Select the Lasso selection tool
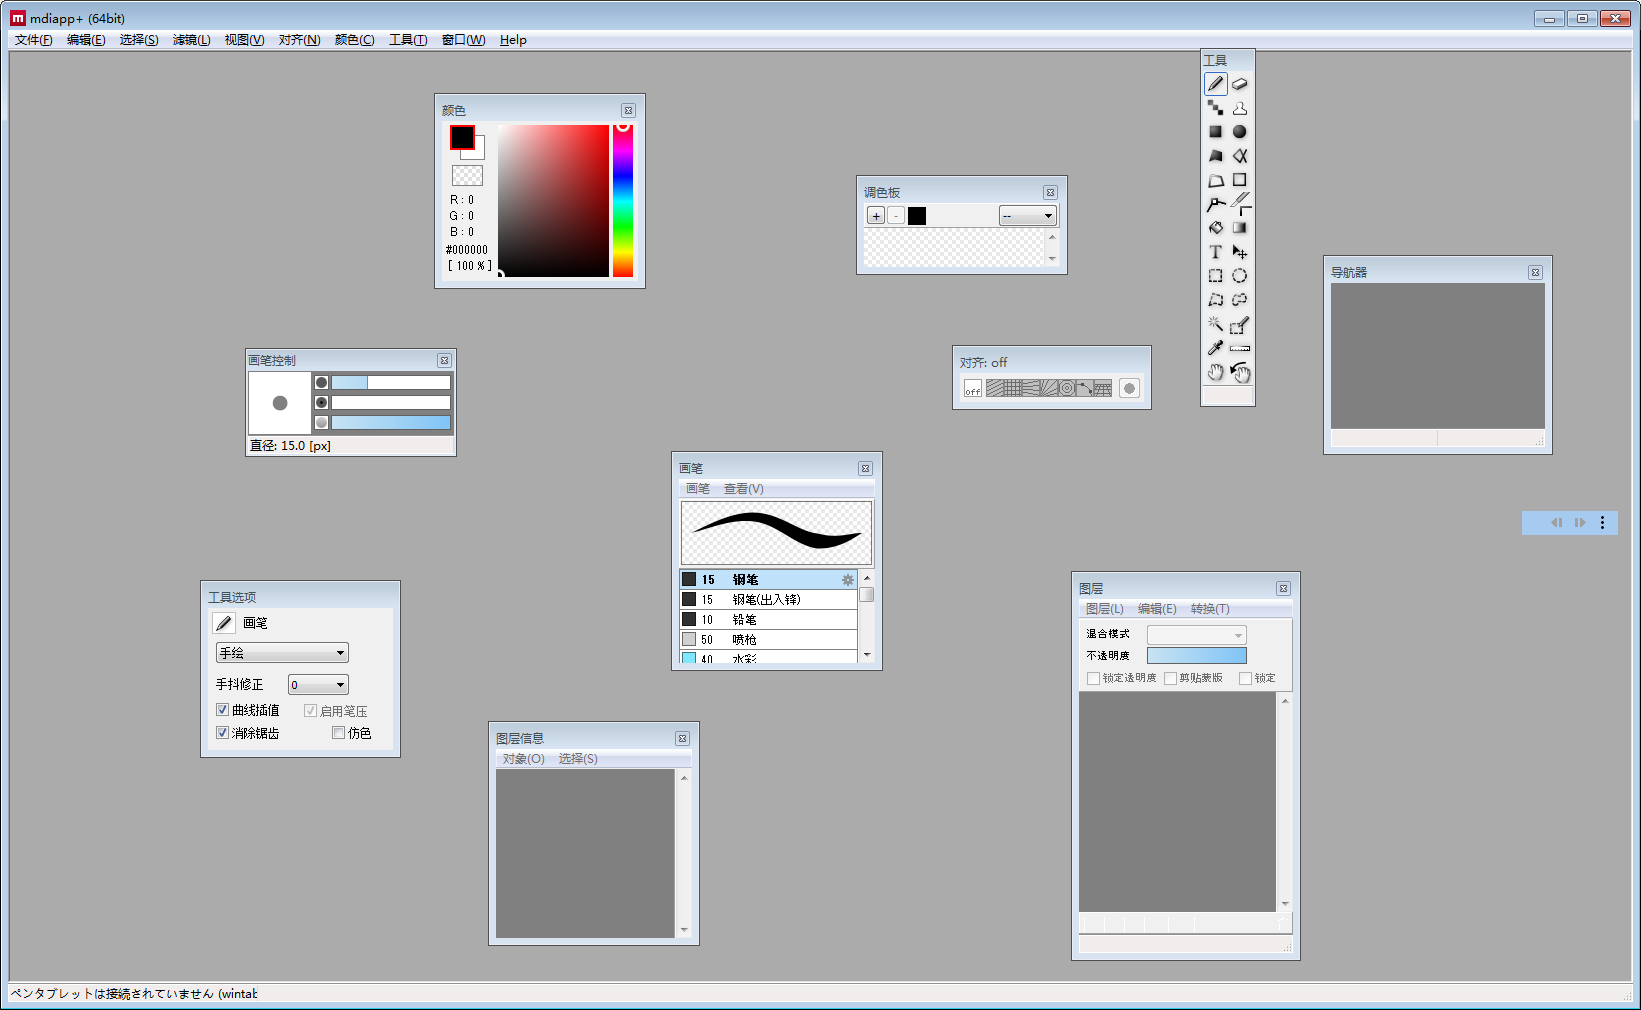The height and width of the screenshot is (1010, 1641). [1240, 300]
